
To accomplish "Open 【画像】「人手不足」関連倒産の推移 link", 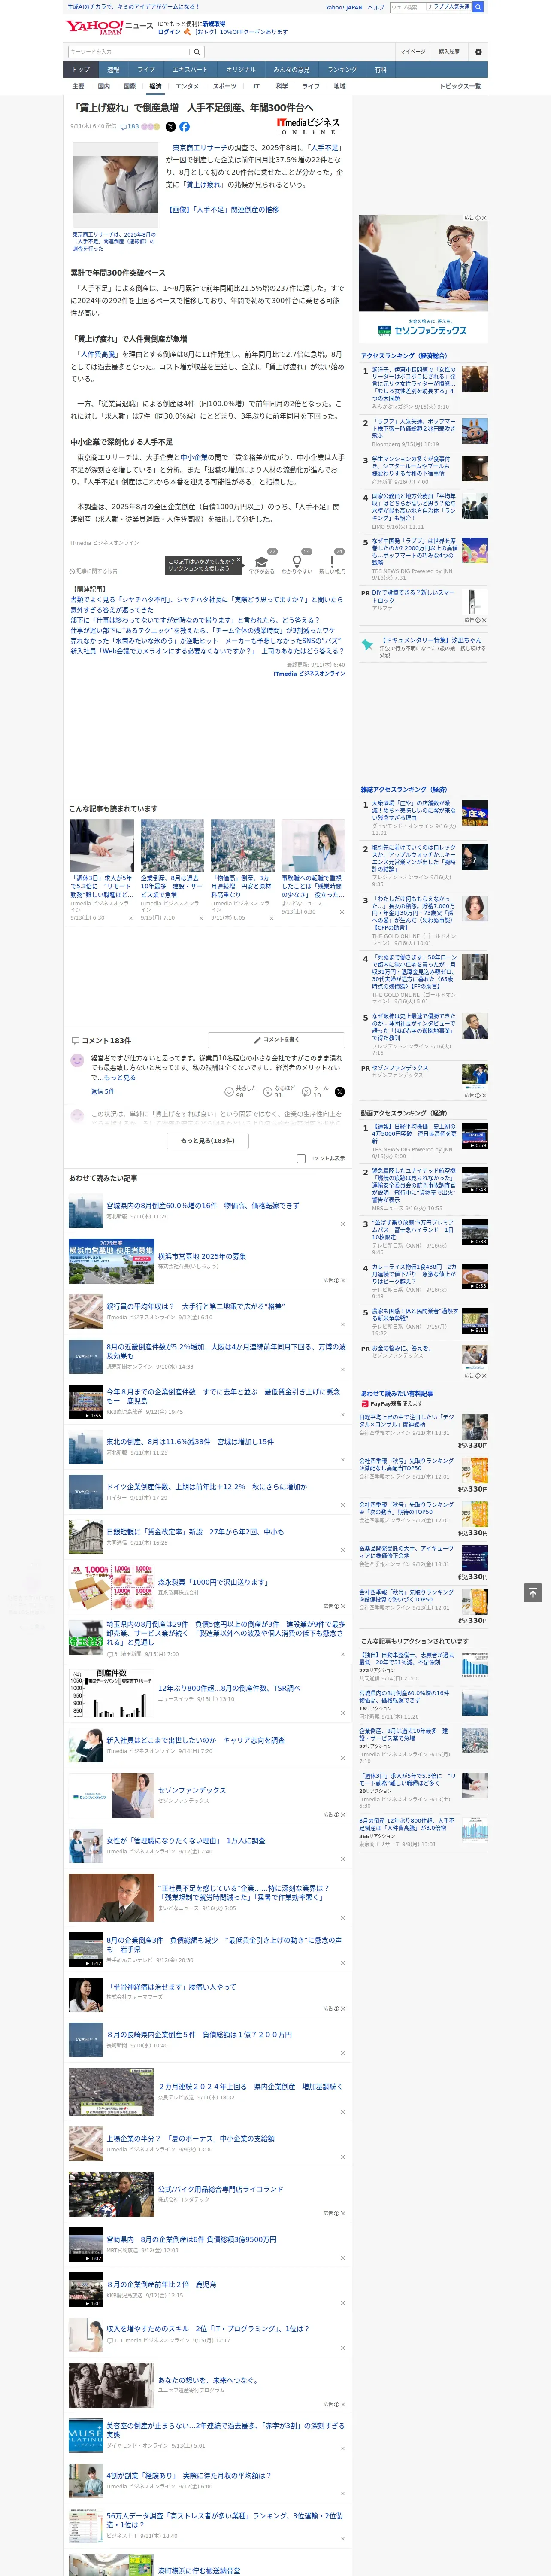I will coord(223,210).
